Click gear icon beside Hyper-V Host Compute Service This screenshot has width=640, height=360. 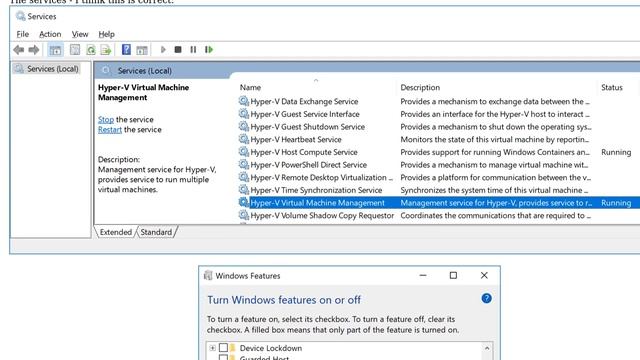pos(244,152)
